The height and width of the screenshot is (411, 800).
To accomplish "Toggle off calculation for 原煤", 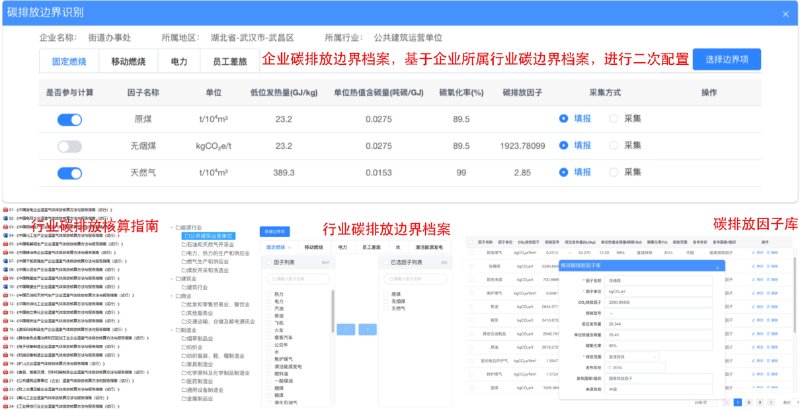I will point(69,119).
